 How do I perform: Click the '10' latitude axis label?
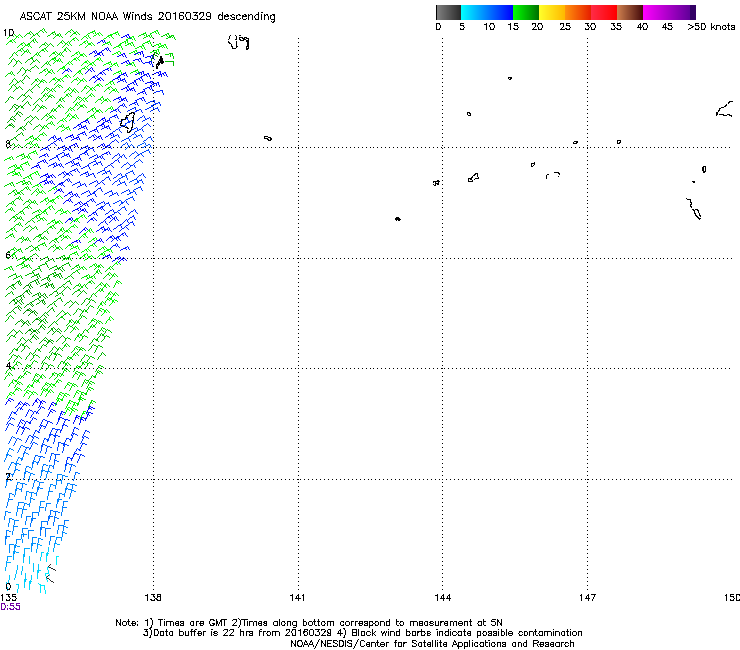8,33
